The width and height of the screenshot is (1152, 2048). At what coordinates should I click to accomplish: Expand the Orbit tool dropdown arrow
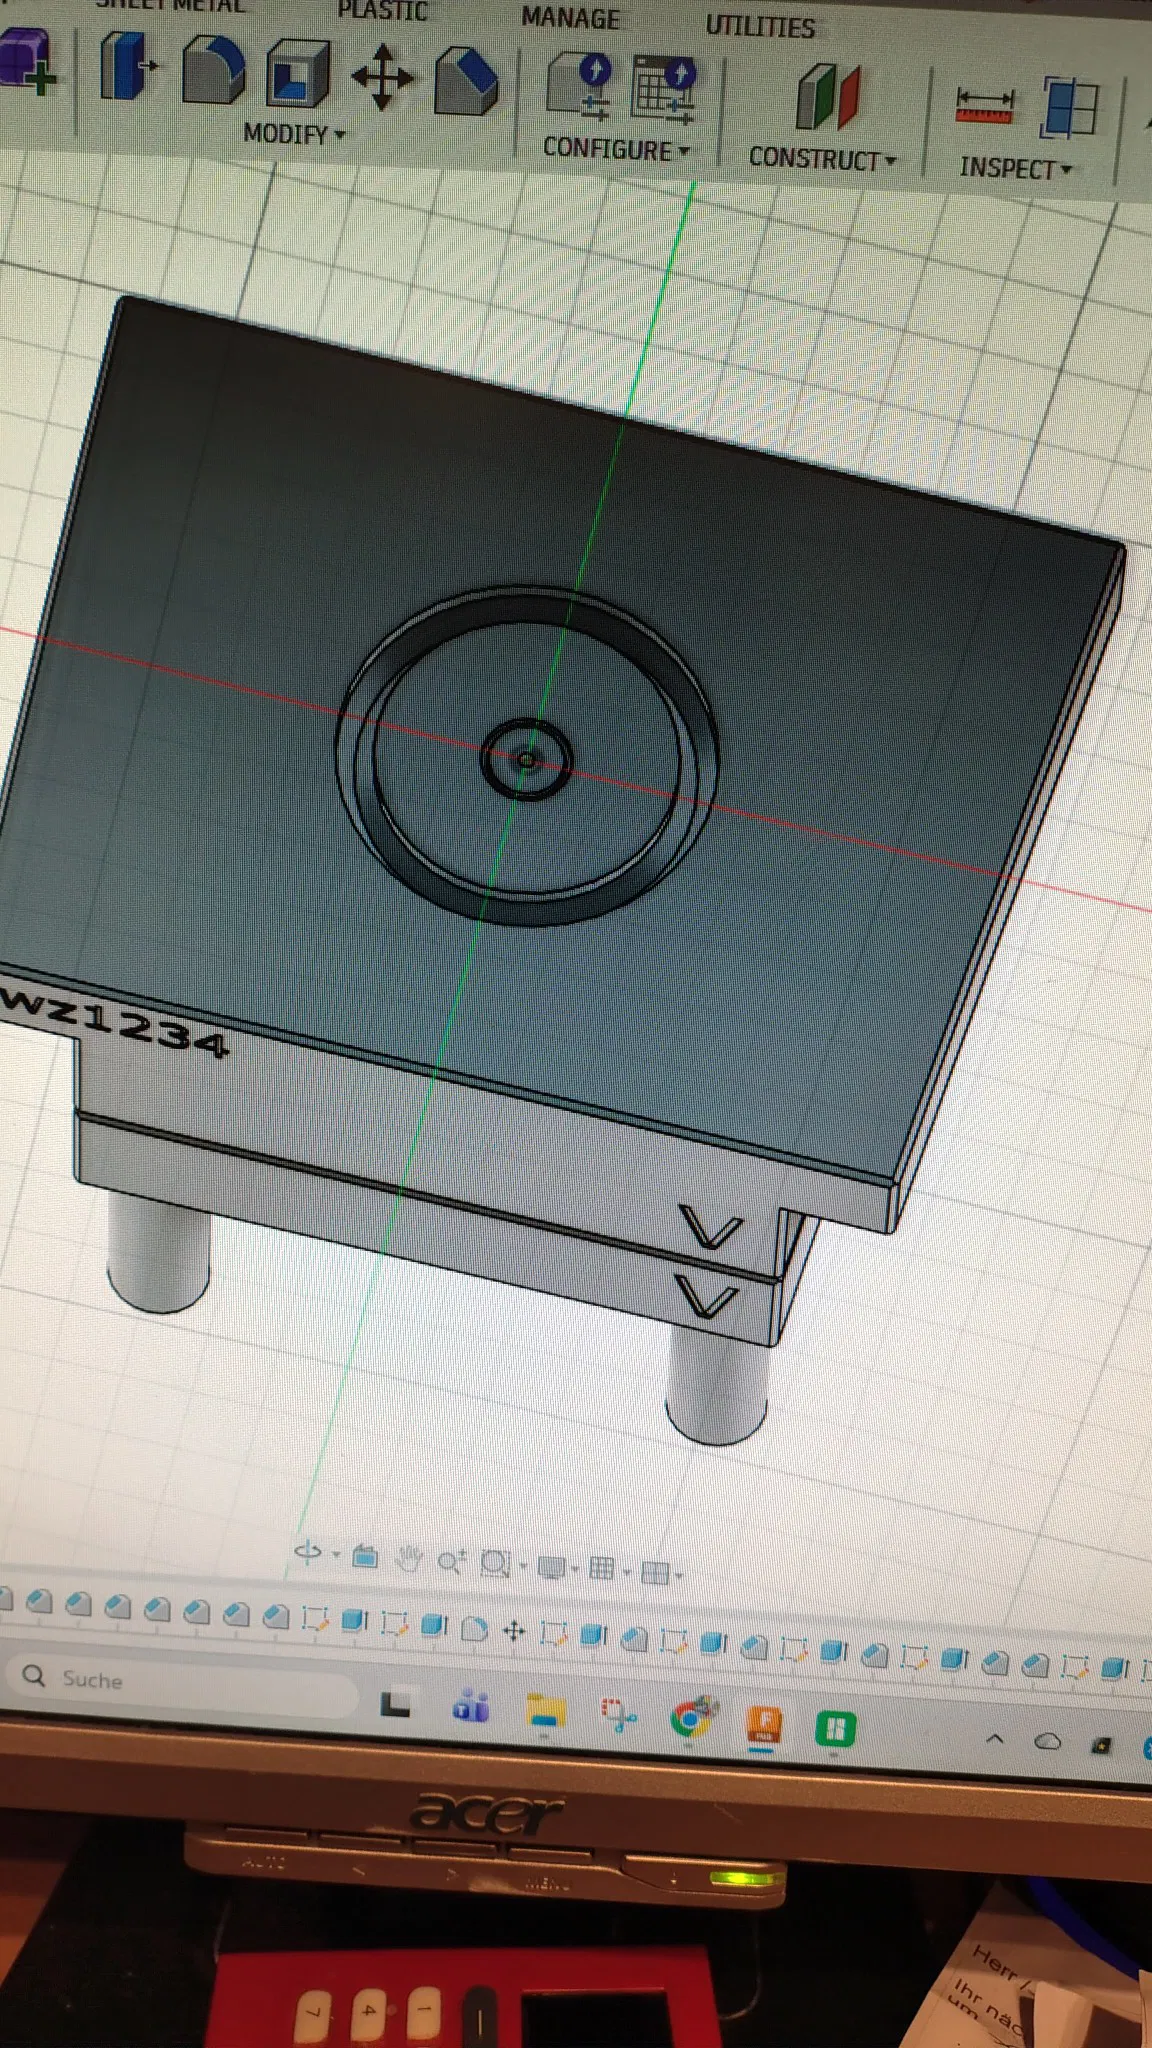point(336,1555)
